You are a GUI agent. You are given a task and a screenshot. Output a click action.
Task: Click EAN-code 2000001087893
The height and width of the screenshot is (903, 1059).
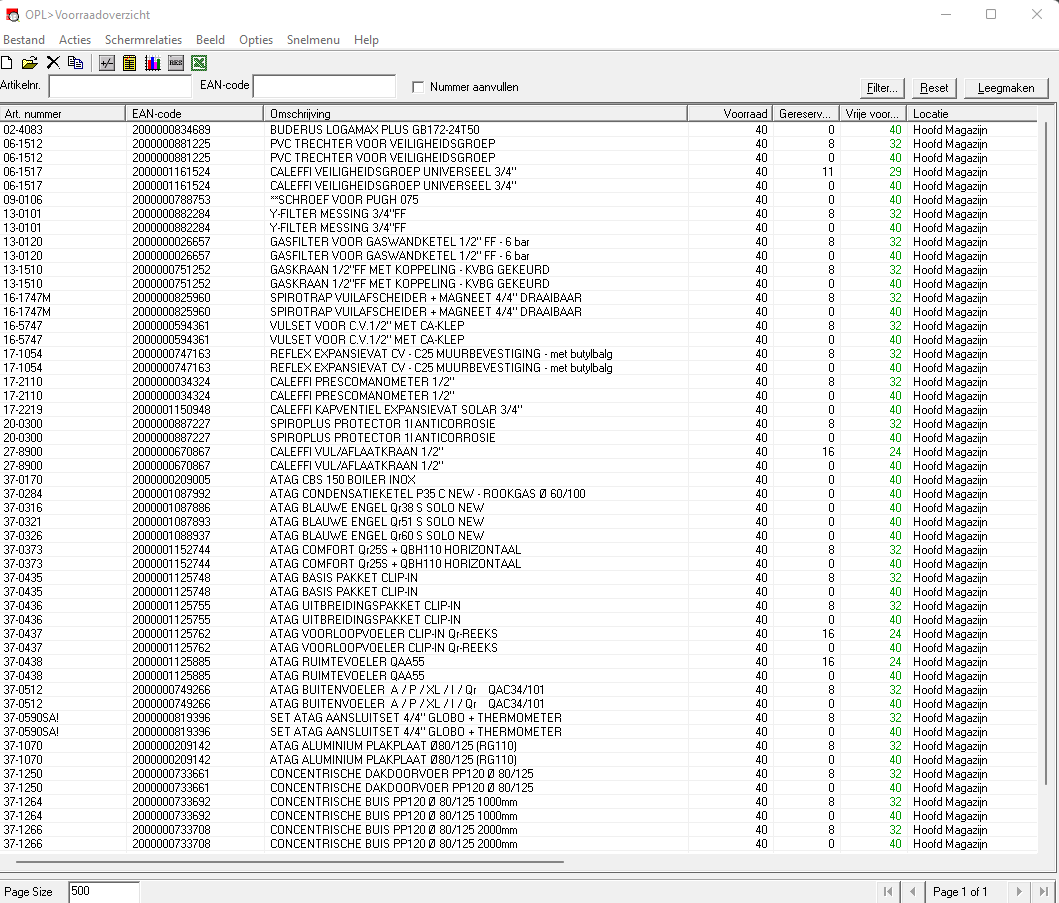click(x=171, y=522)
